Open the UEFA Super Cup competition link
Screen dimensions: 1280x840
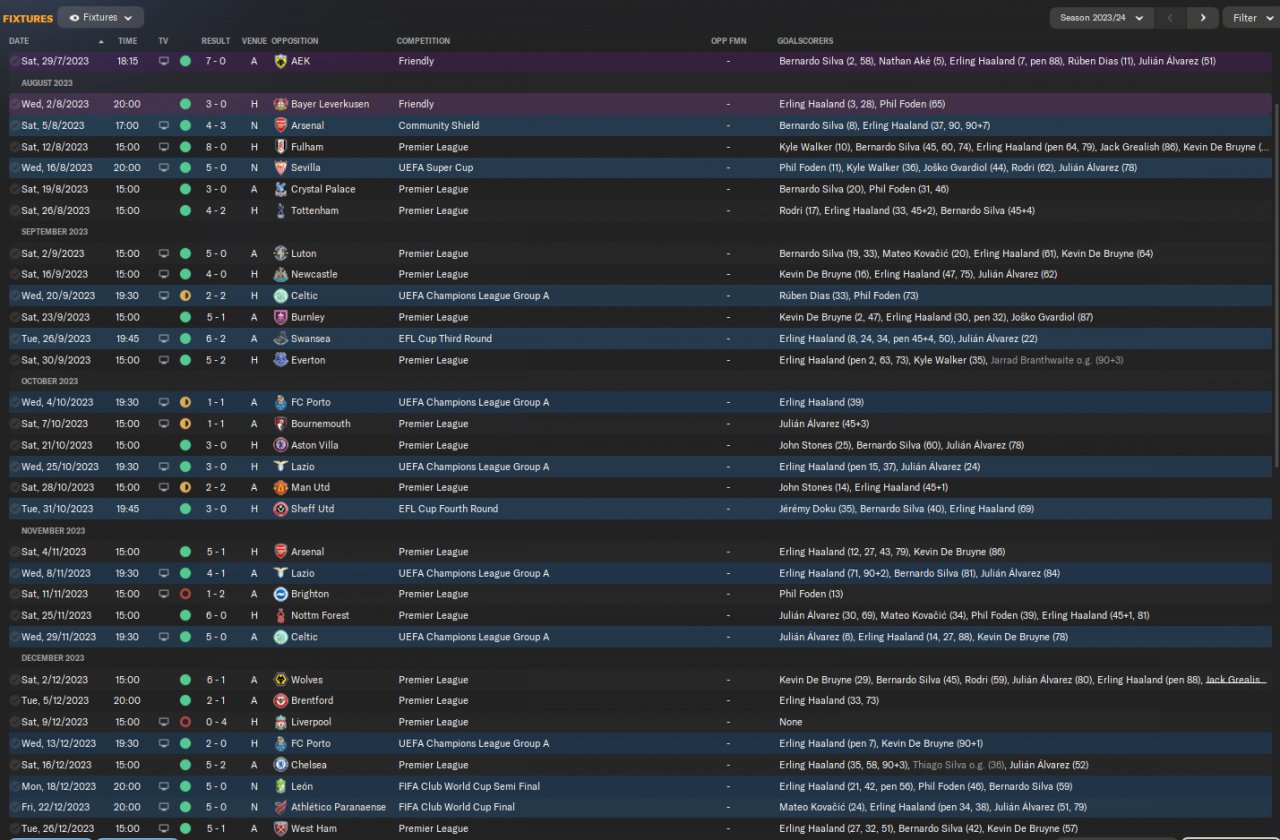(x=436, y=168)
